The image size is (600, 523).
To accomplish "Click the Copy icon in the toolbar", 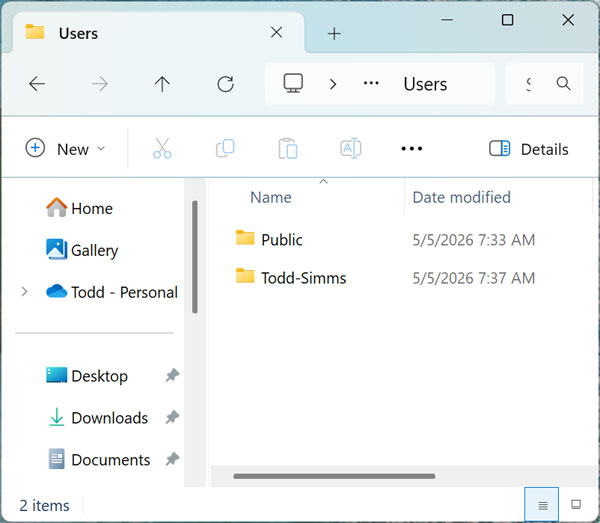I will pyautogui.click(x=225, y=148).
